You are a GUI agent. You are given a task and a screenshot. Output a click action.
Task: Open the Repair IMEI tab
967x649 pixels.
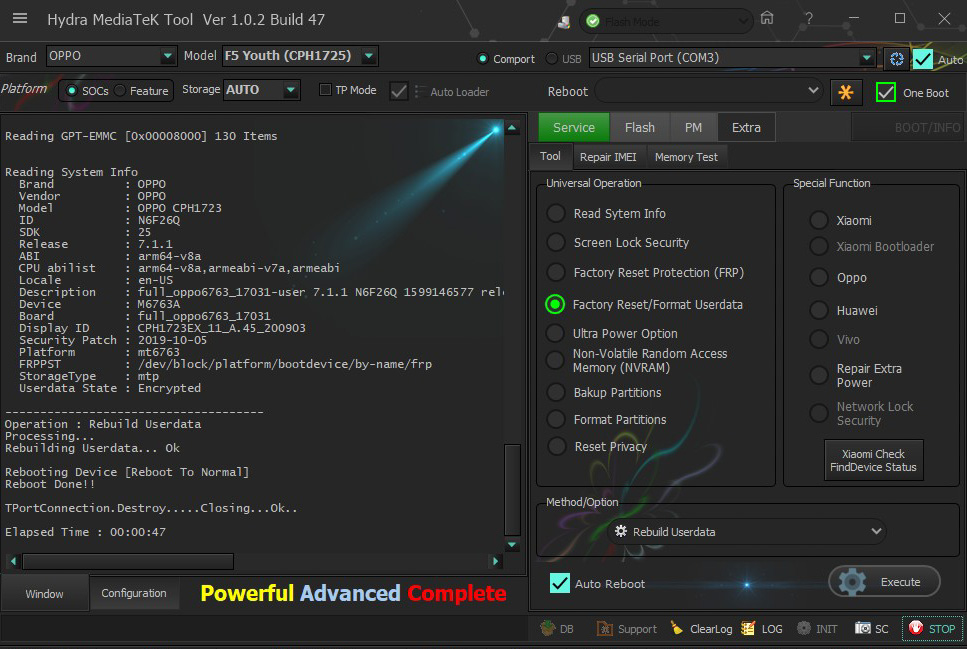click(x=608, y=157)
